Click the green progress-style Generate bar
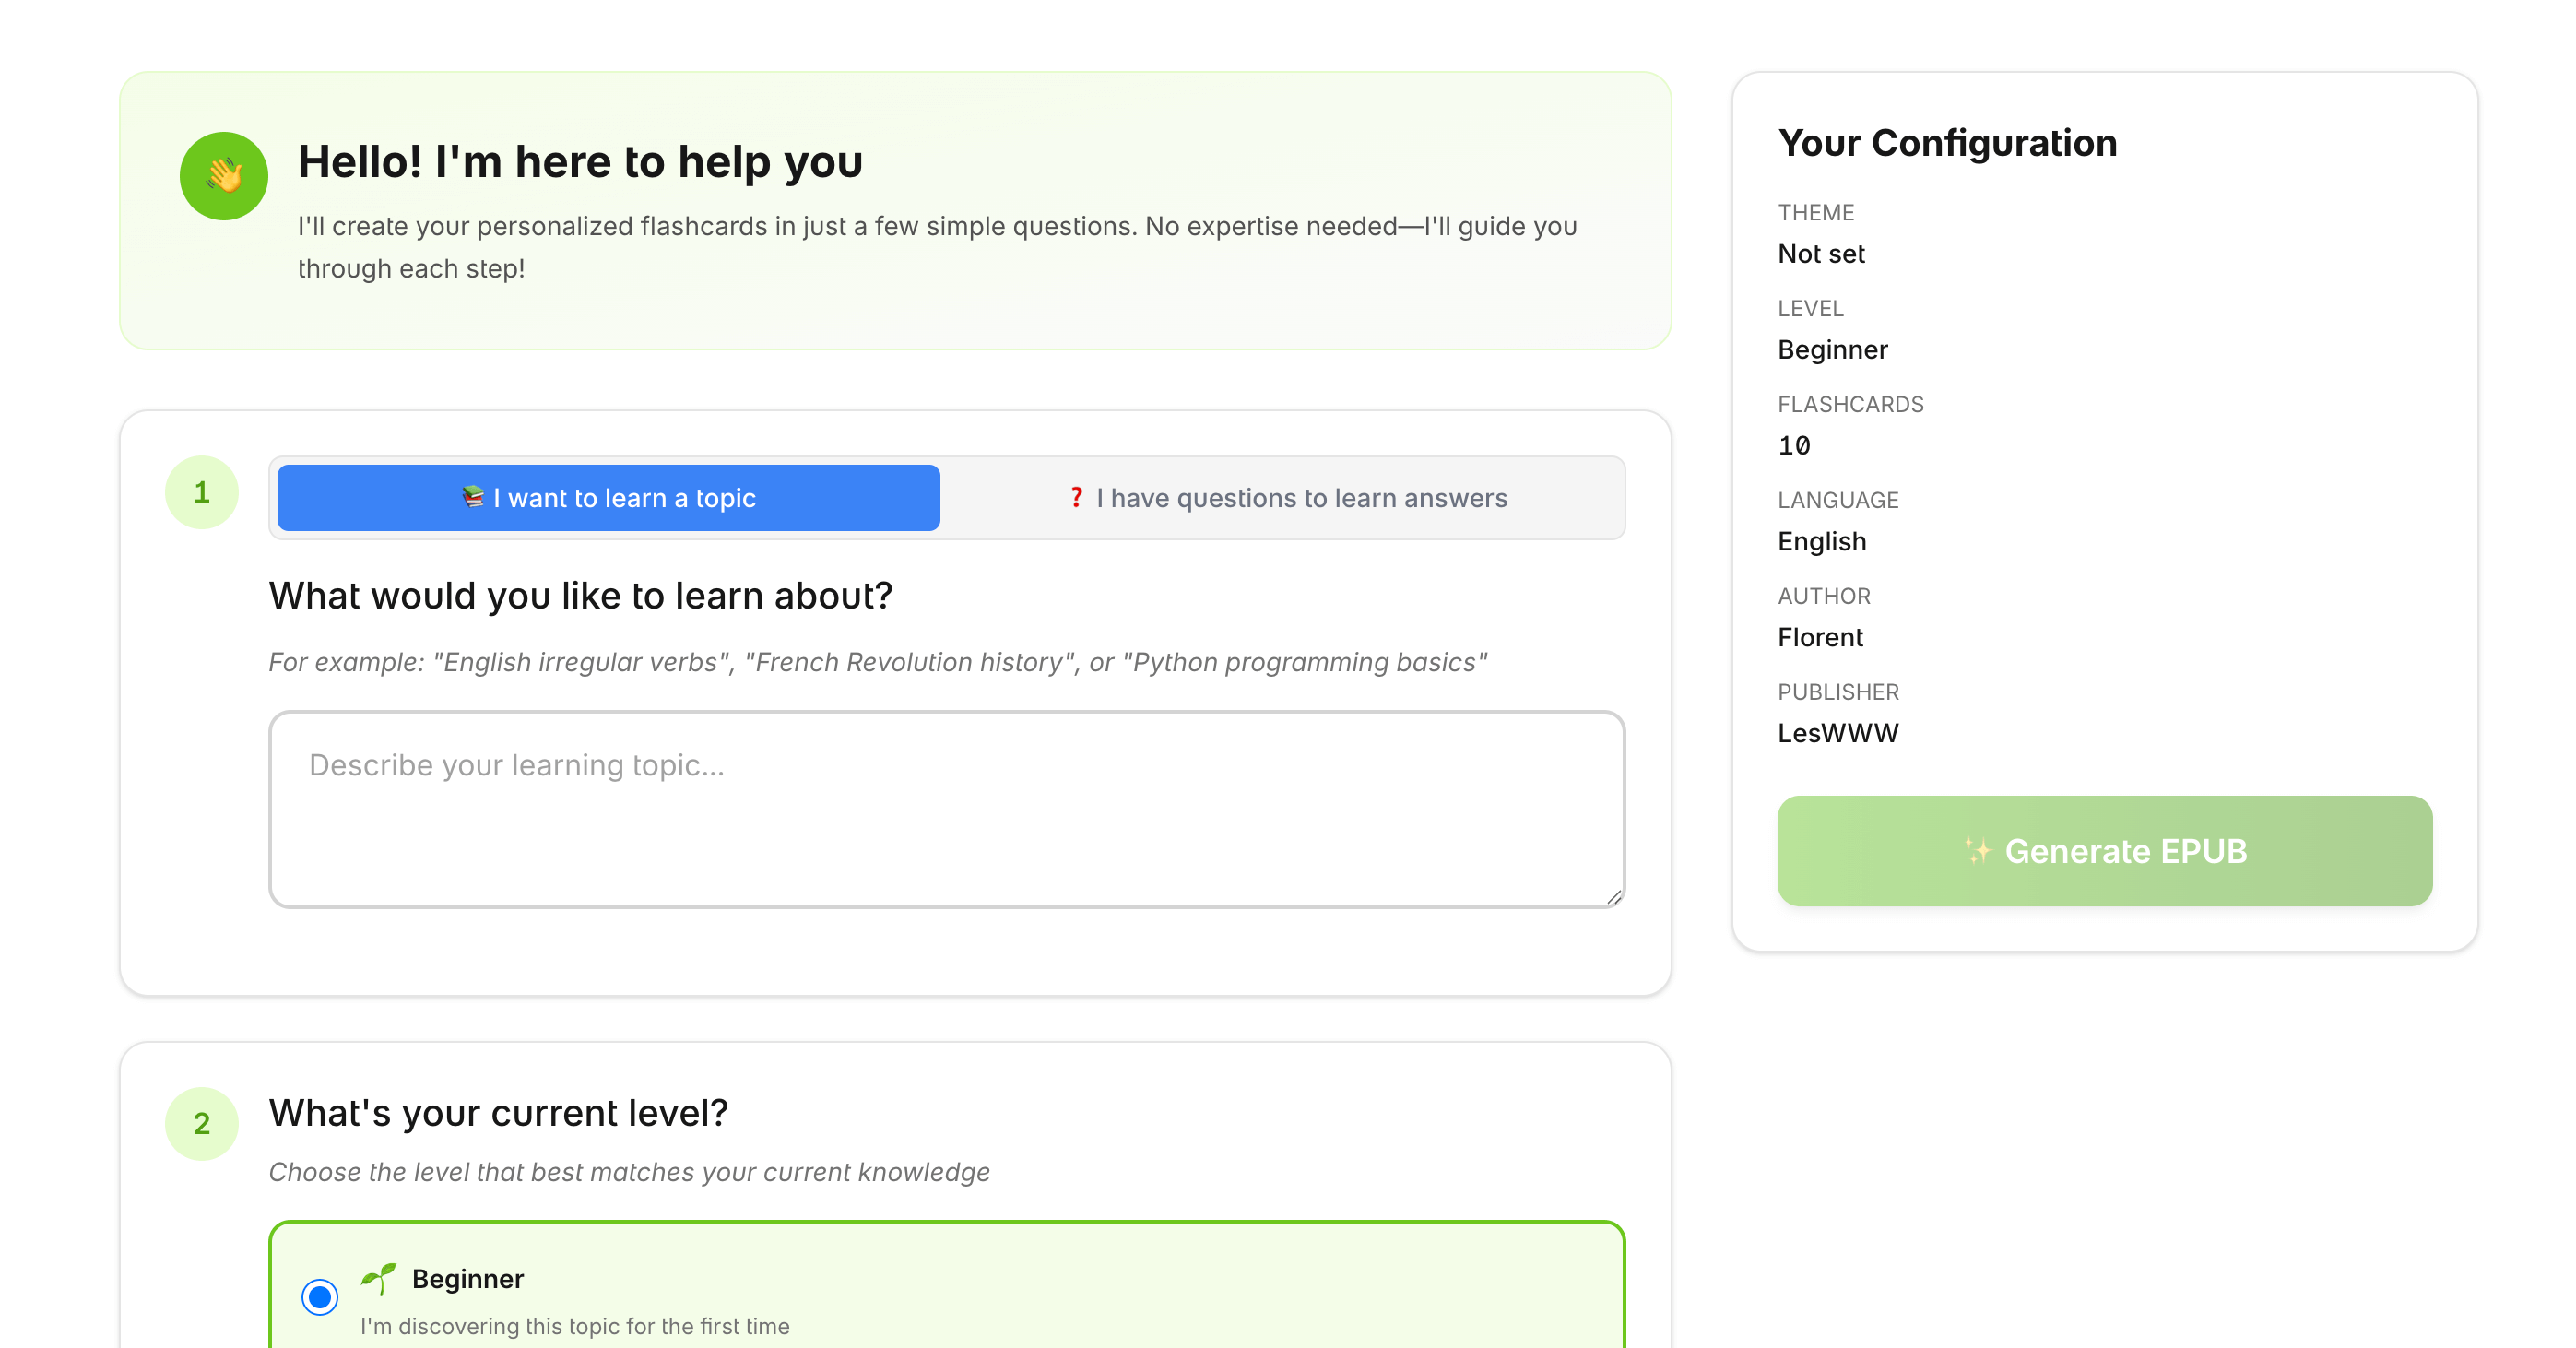The width and height of the screenshot is (2576, 1348). [x=2102, y=851]
